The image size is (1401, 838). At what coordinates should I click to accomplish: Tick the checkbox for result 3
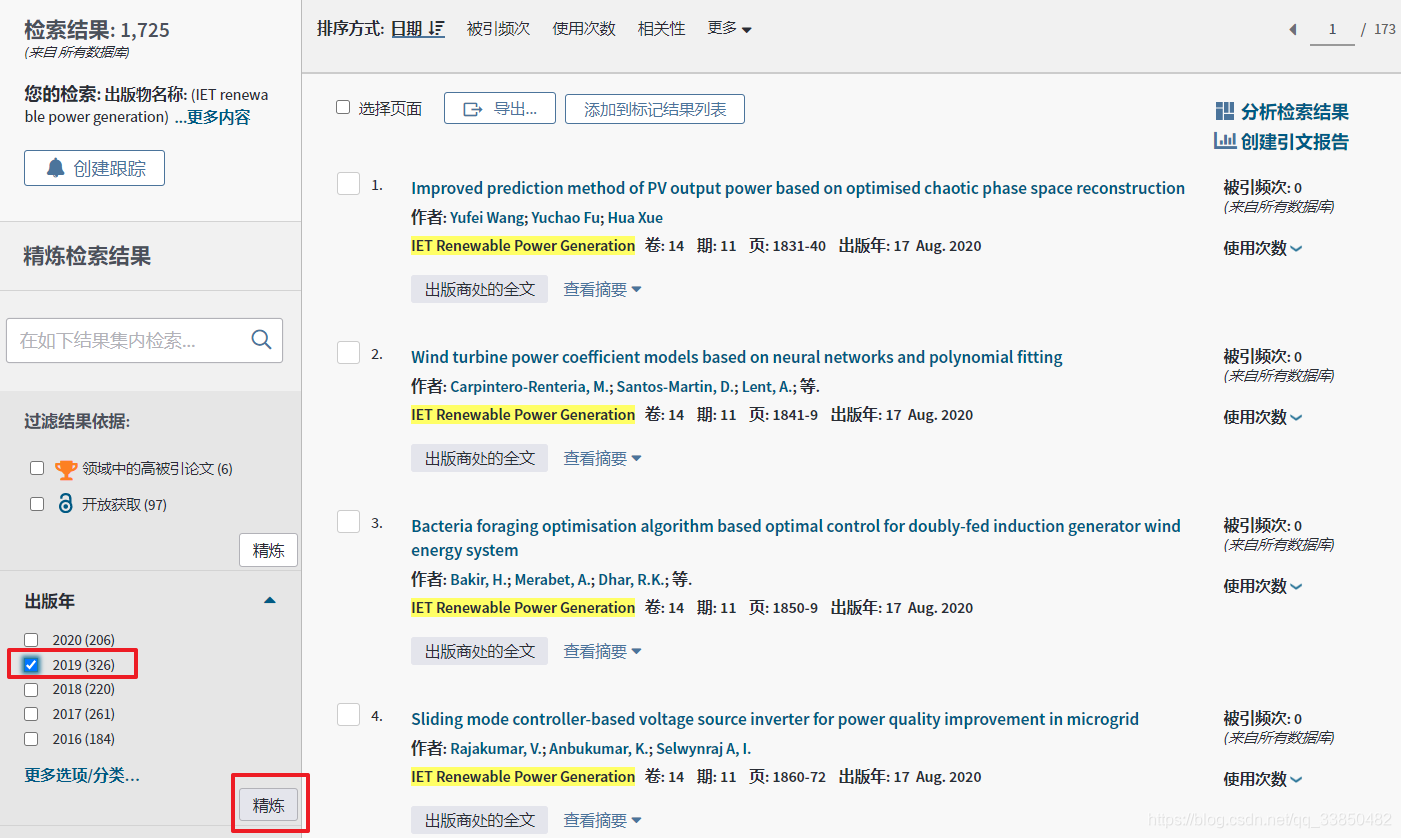[348, 522]
